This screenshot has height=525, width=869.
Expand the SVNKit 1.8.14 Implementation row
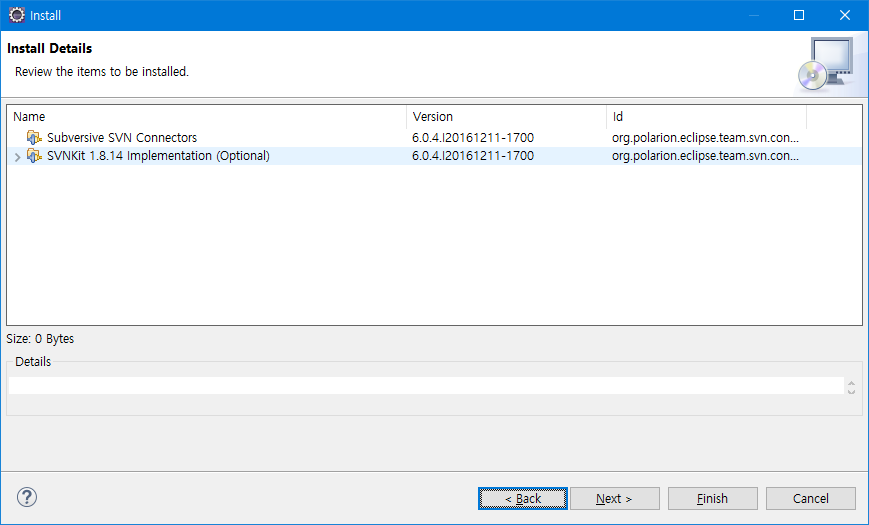[17, 157]
